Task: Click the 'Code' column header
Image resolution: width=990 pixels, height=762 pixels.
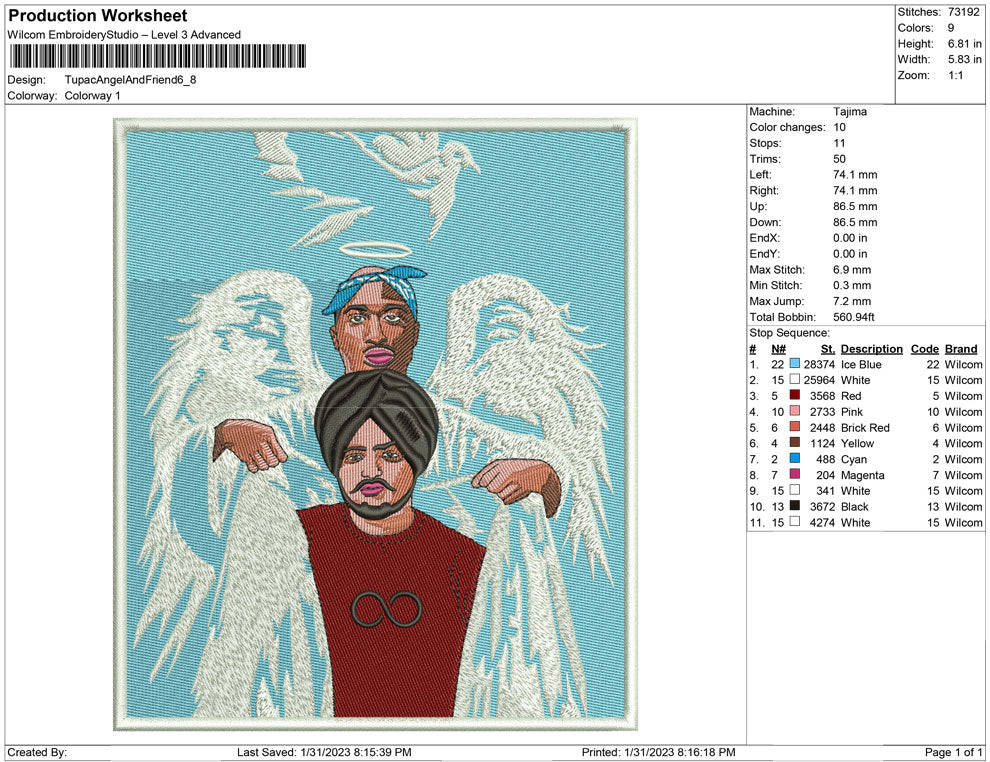Action: [924, 348]
